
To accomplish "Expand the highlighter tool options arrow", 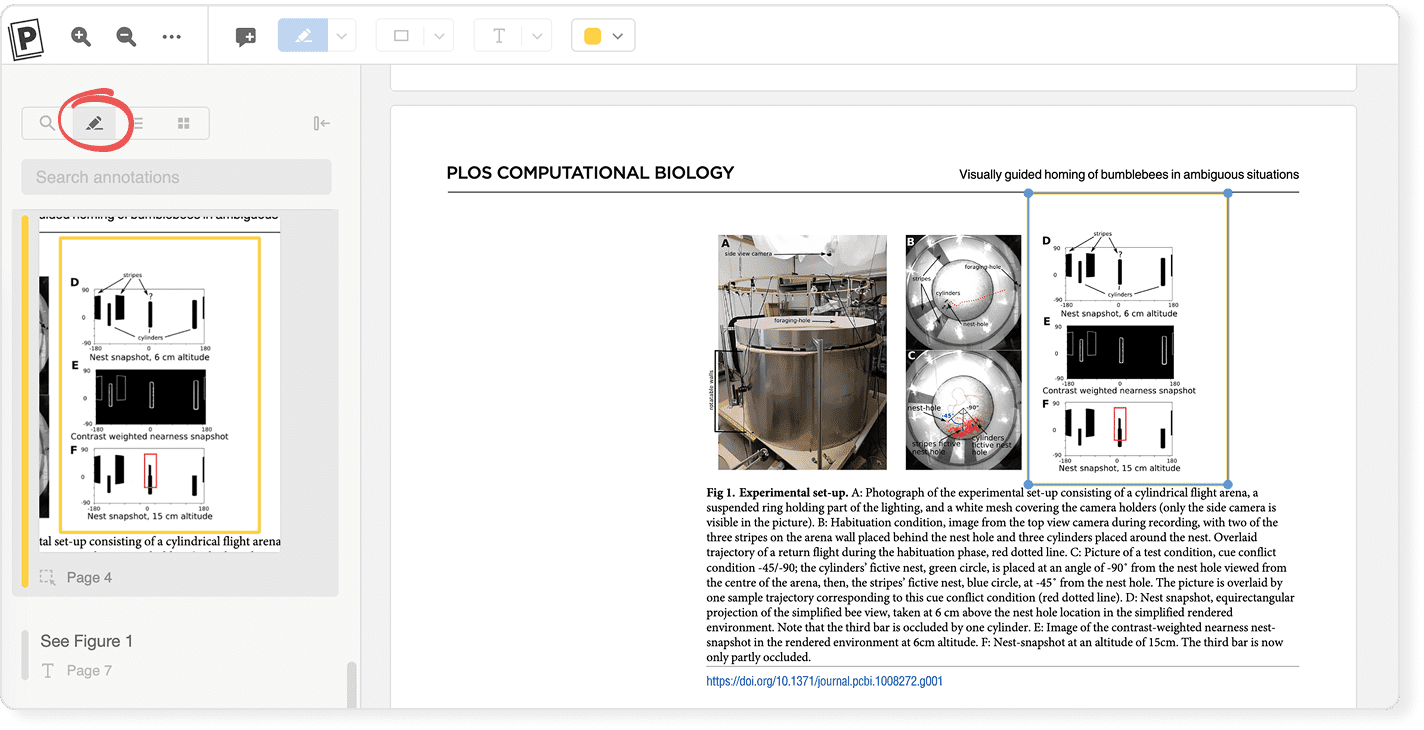I will pos(342,36).
